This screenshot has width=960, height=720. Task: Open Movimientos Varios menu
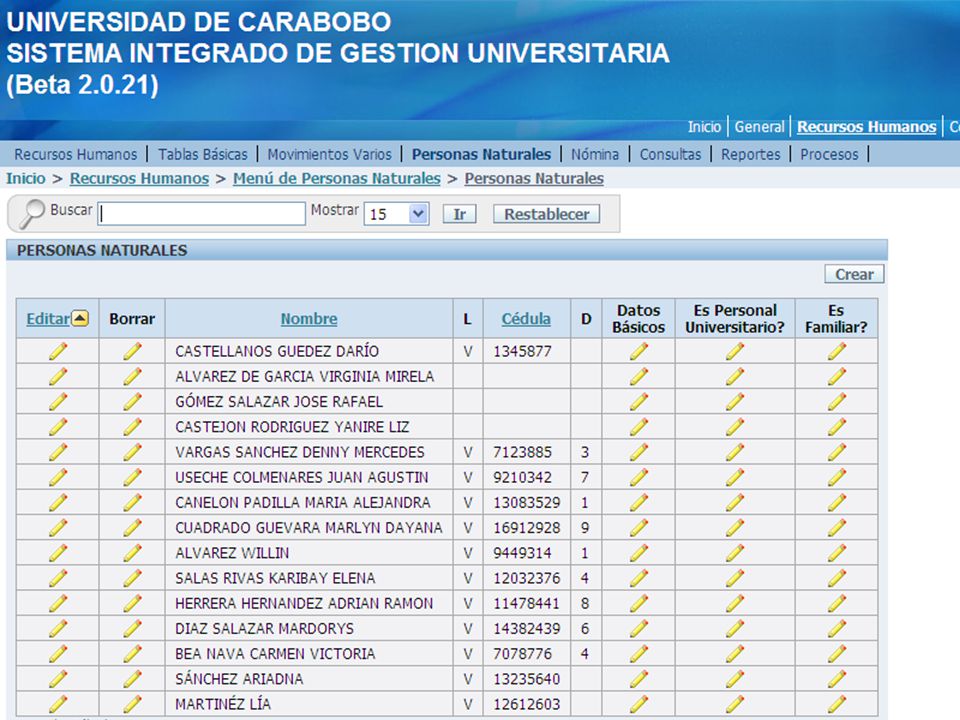329,154
